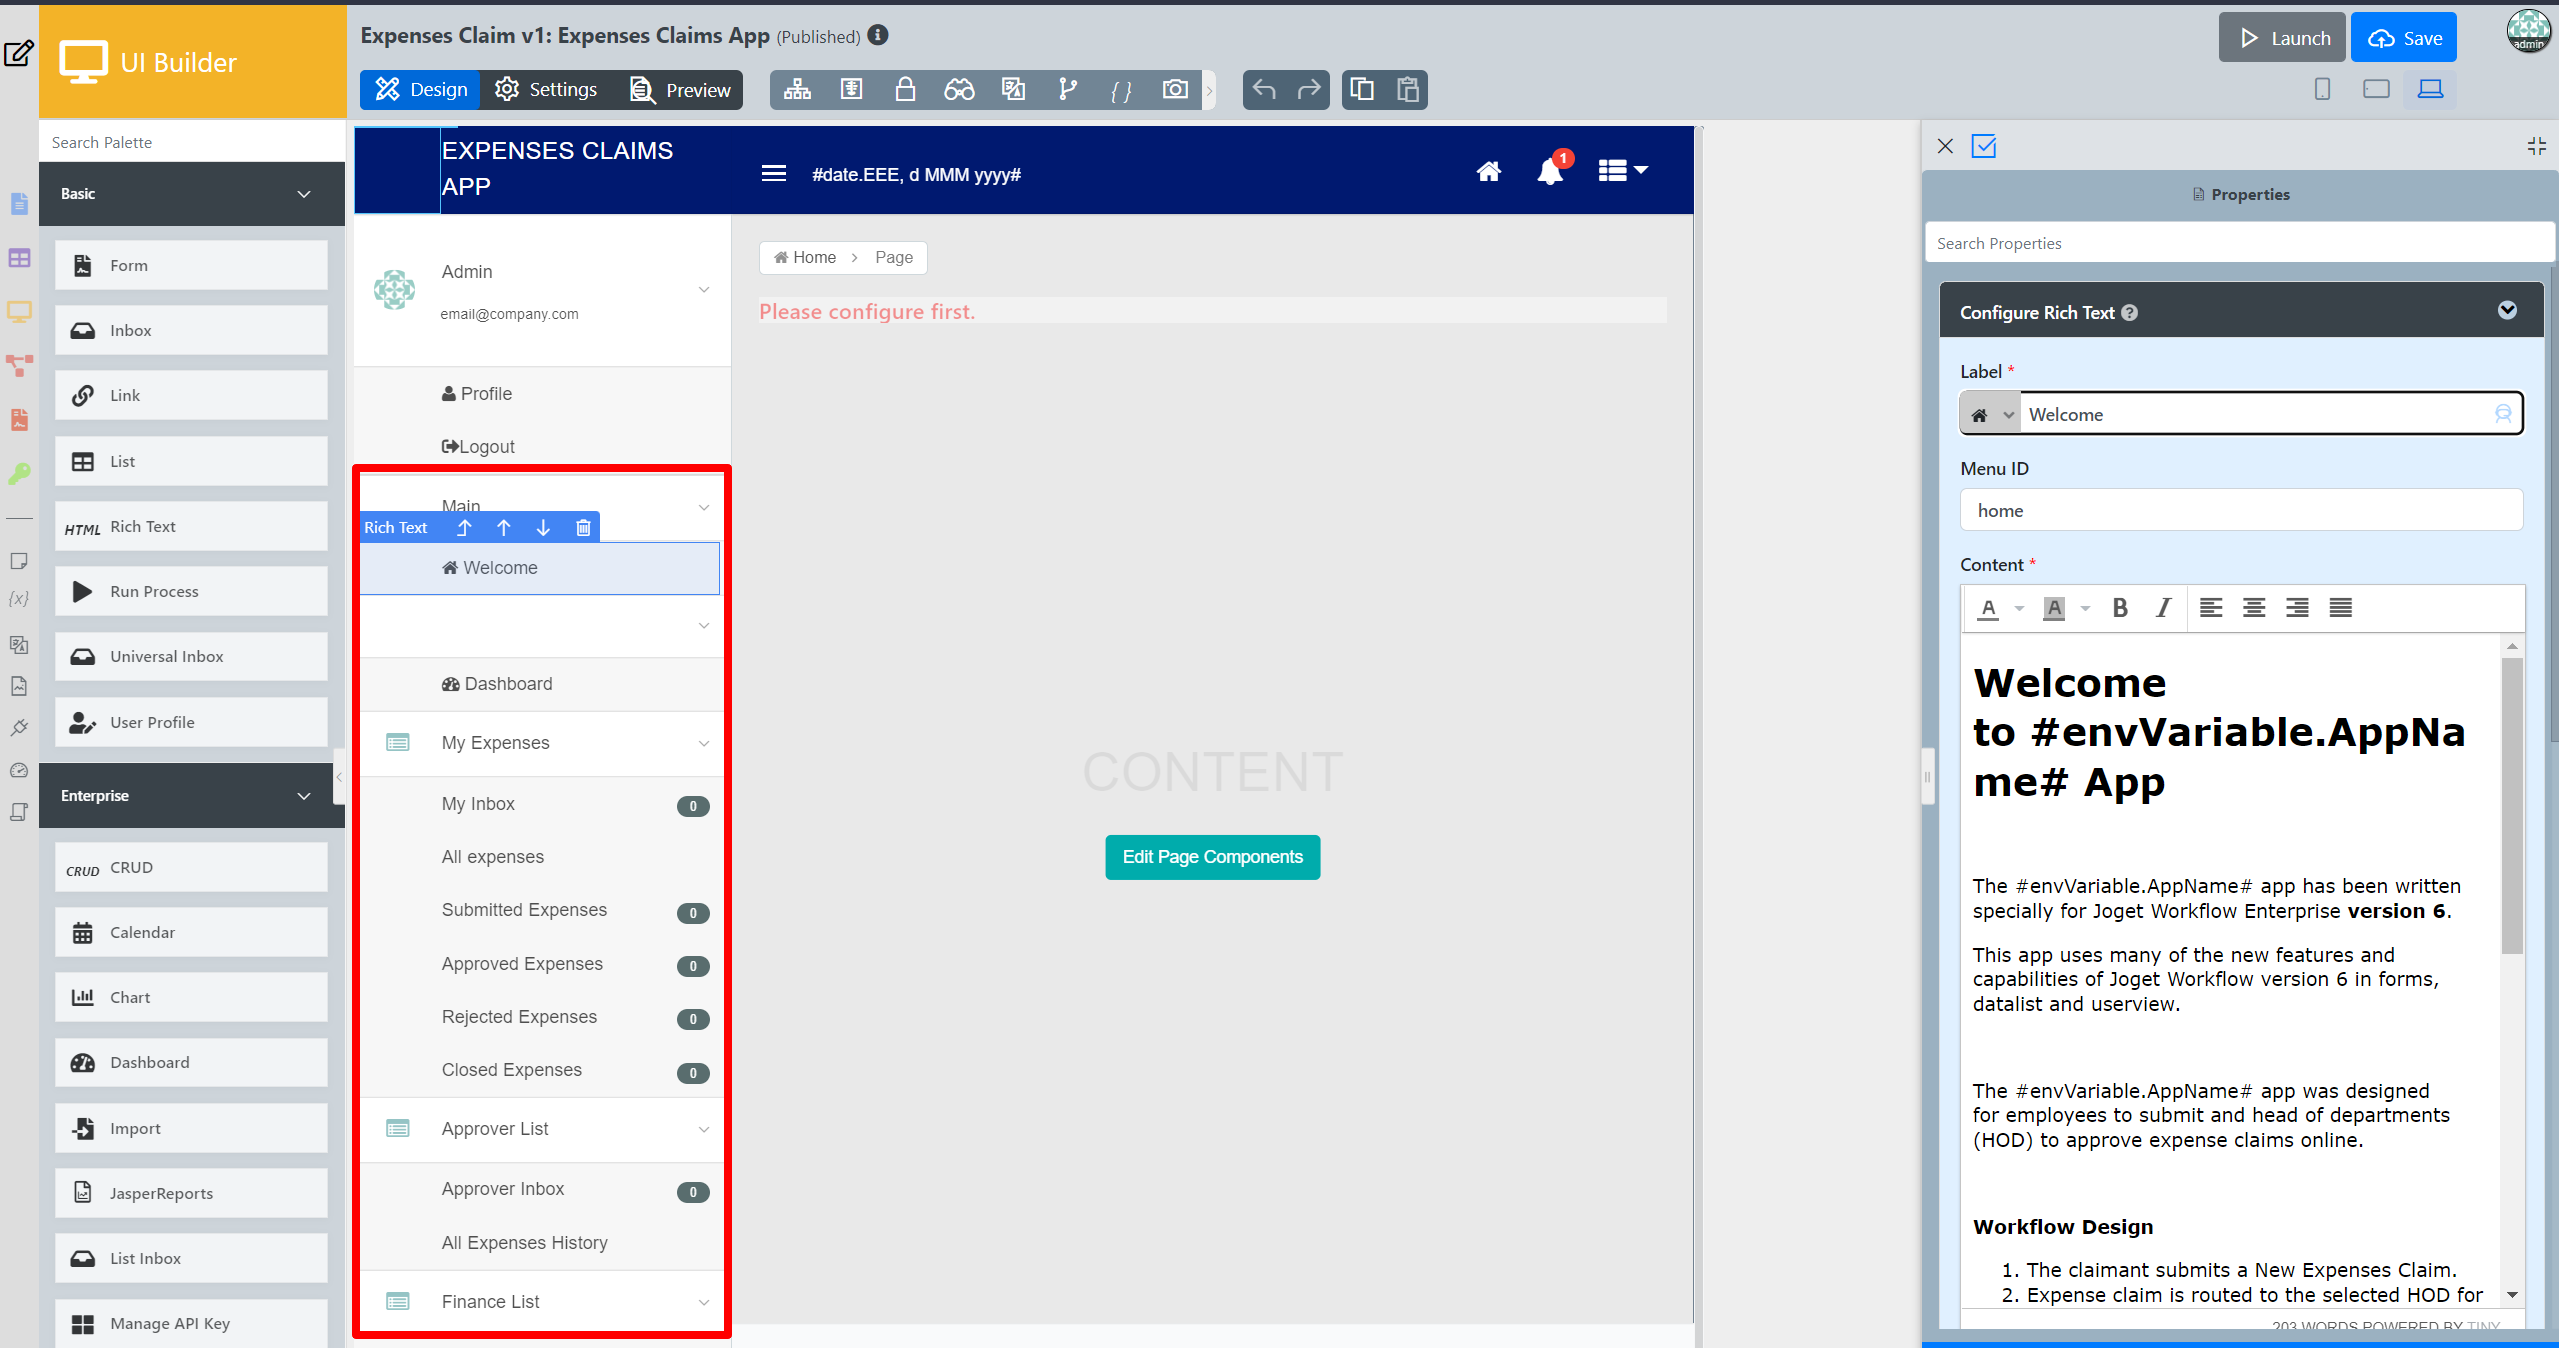The image size is (2559, 1348).
Task: Select the mobile phone view toggle
Action: coord(2322,90)
